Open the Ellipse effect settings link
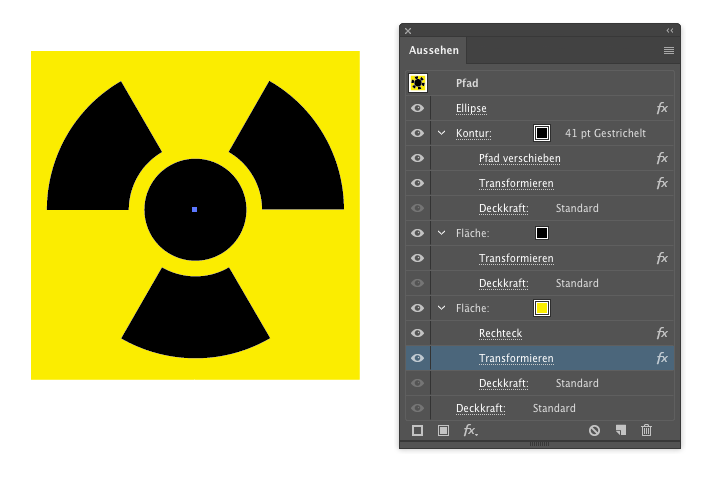This screenshot has height=480, width=718. (471, 109)
